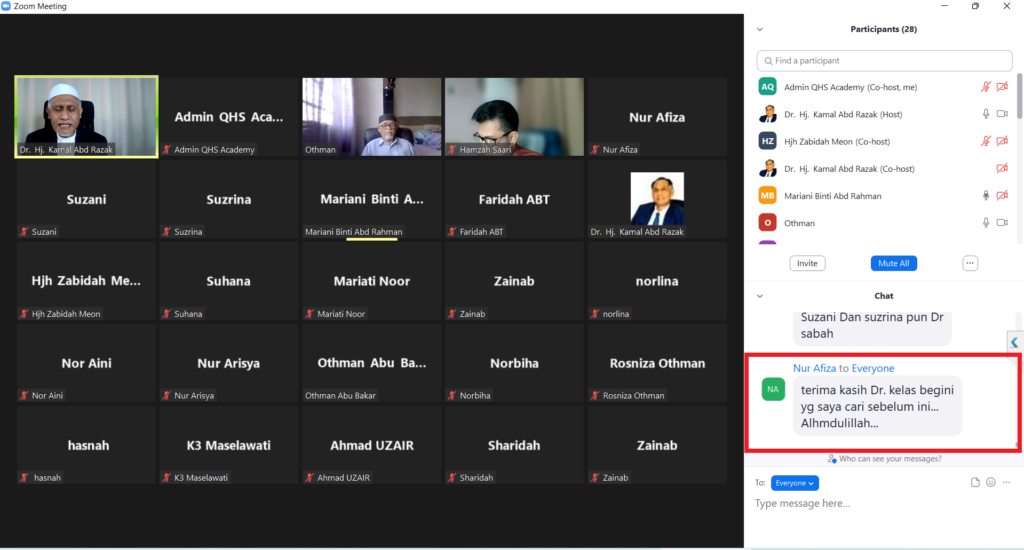
Task: Select Hamzah Saari's video tile
Action: pos(514,117)
